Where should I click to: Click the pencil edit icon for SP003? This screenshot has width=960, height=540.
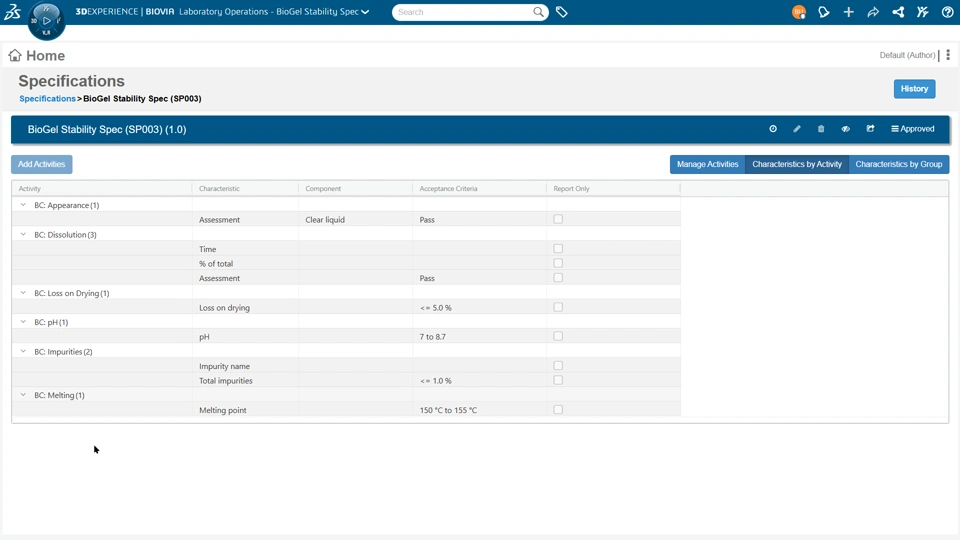coord(797,129)
